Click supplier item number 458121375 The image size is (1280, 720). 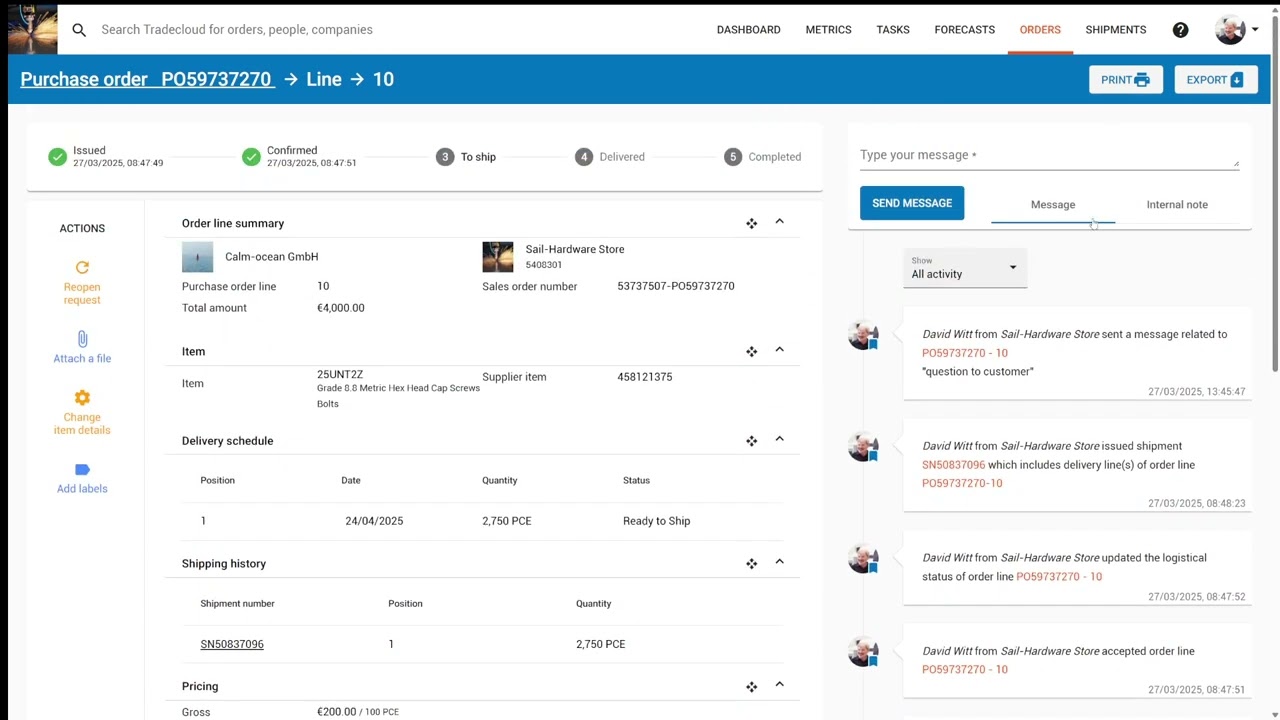pyautogui.click(x=645, y=377)
